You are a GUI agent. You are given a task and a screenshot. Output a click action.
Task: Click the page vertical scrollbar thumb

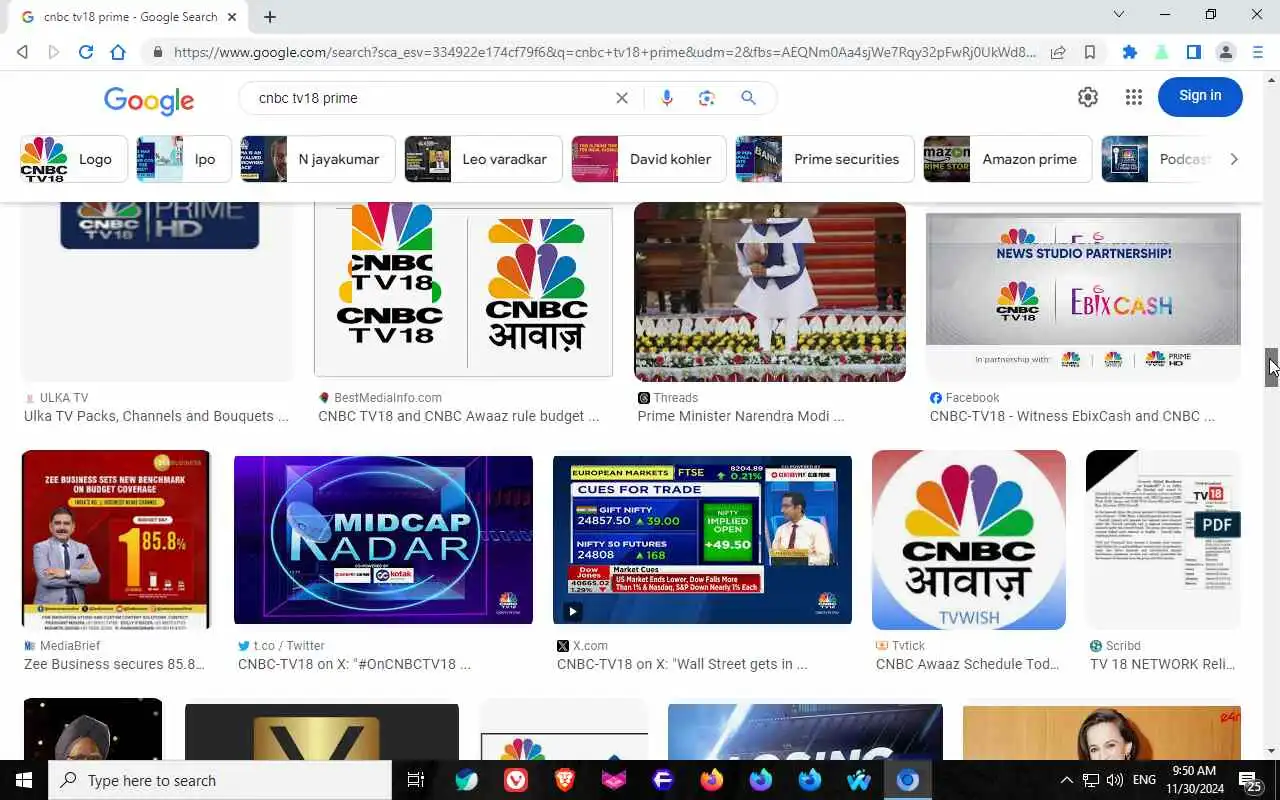(x=1272, y=367)
